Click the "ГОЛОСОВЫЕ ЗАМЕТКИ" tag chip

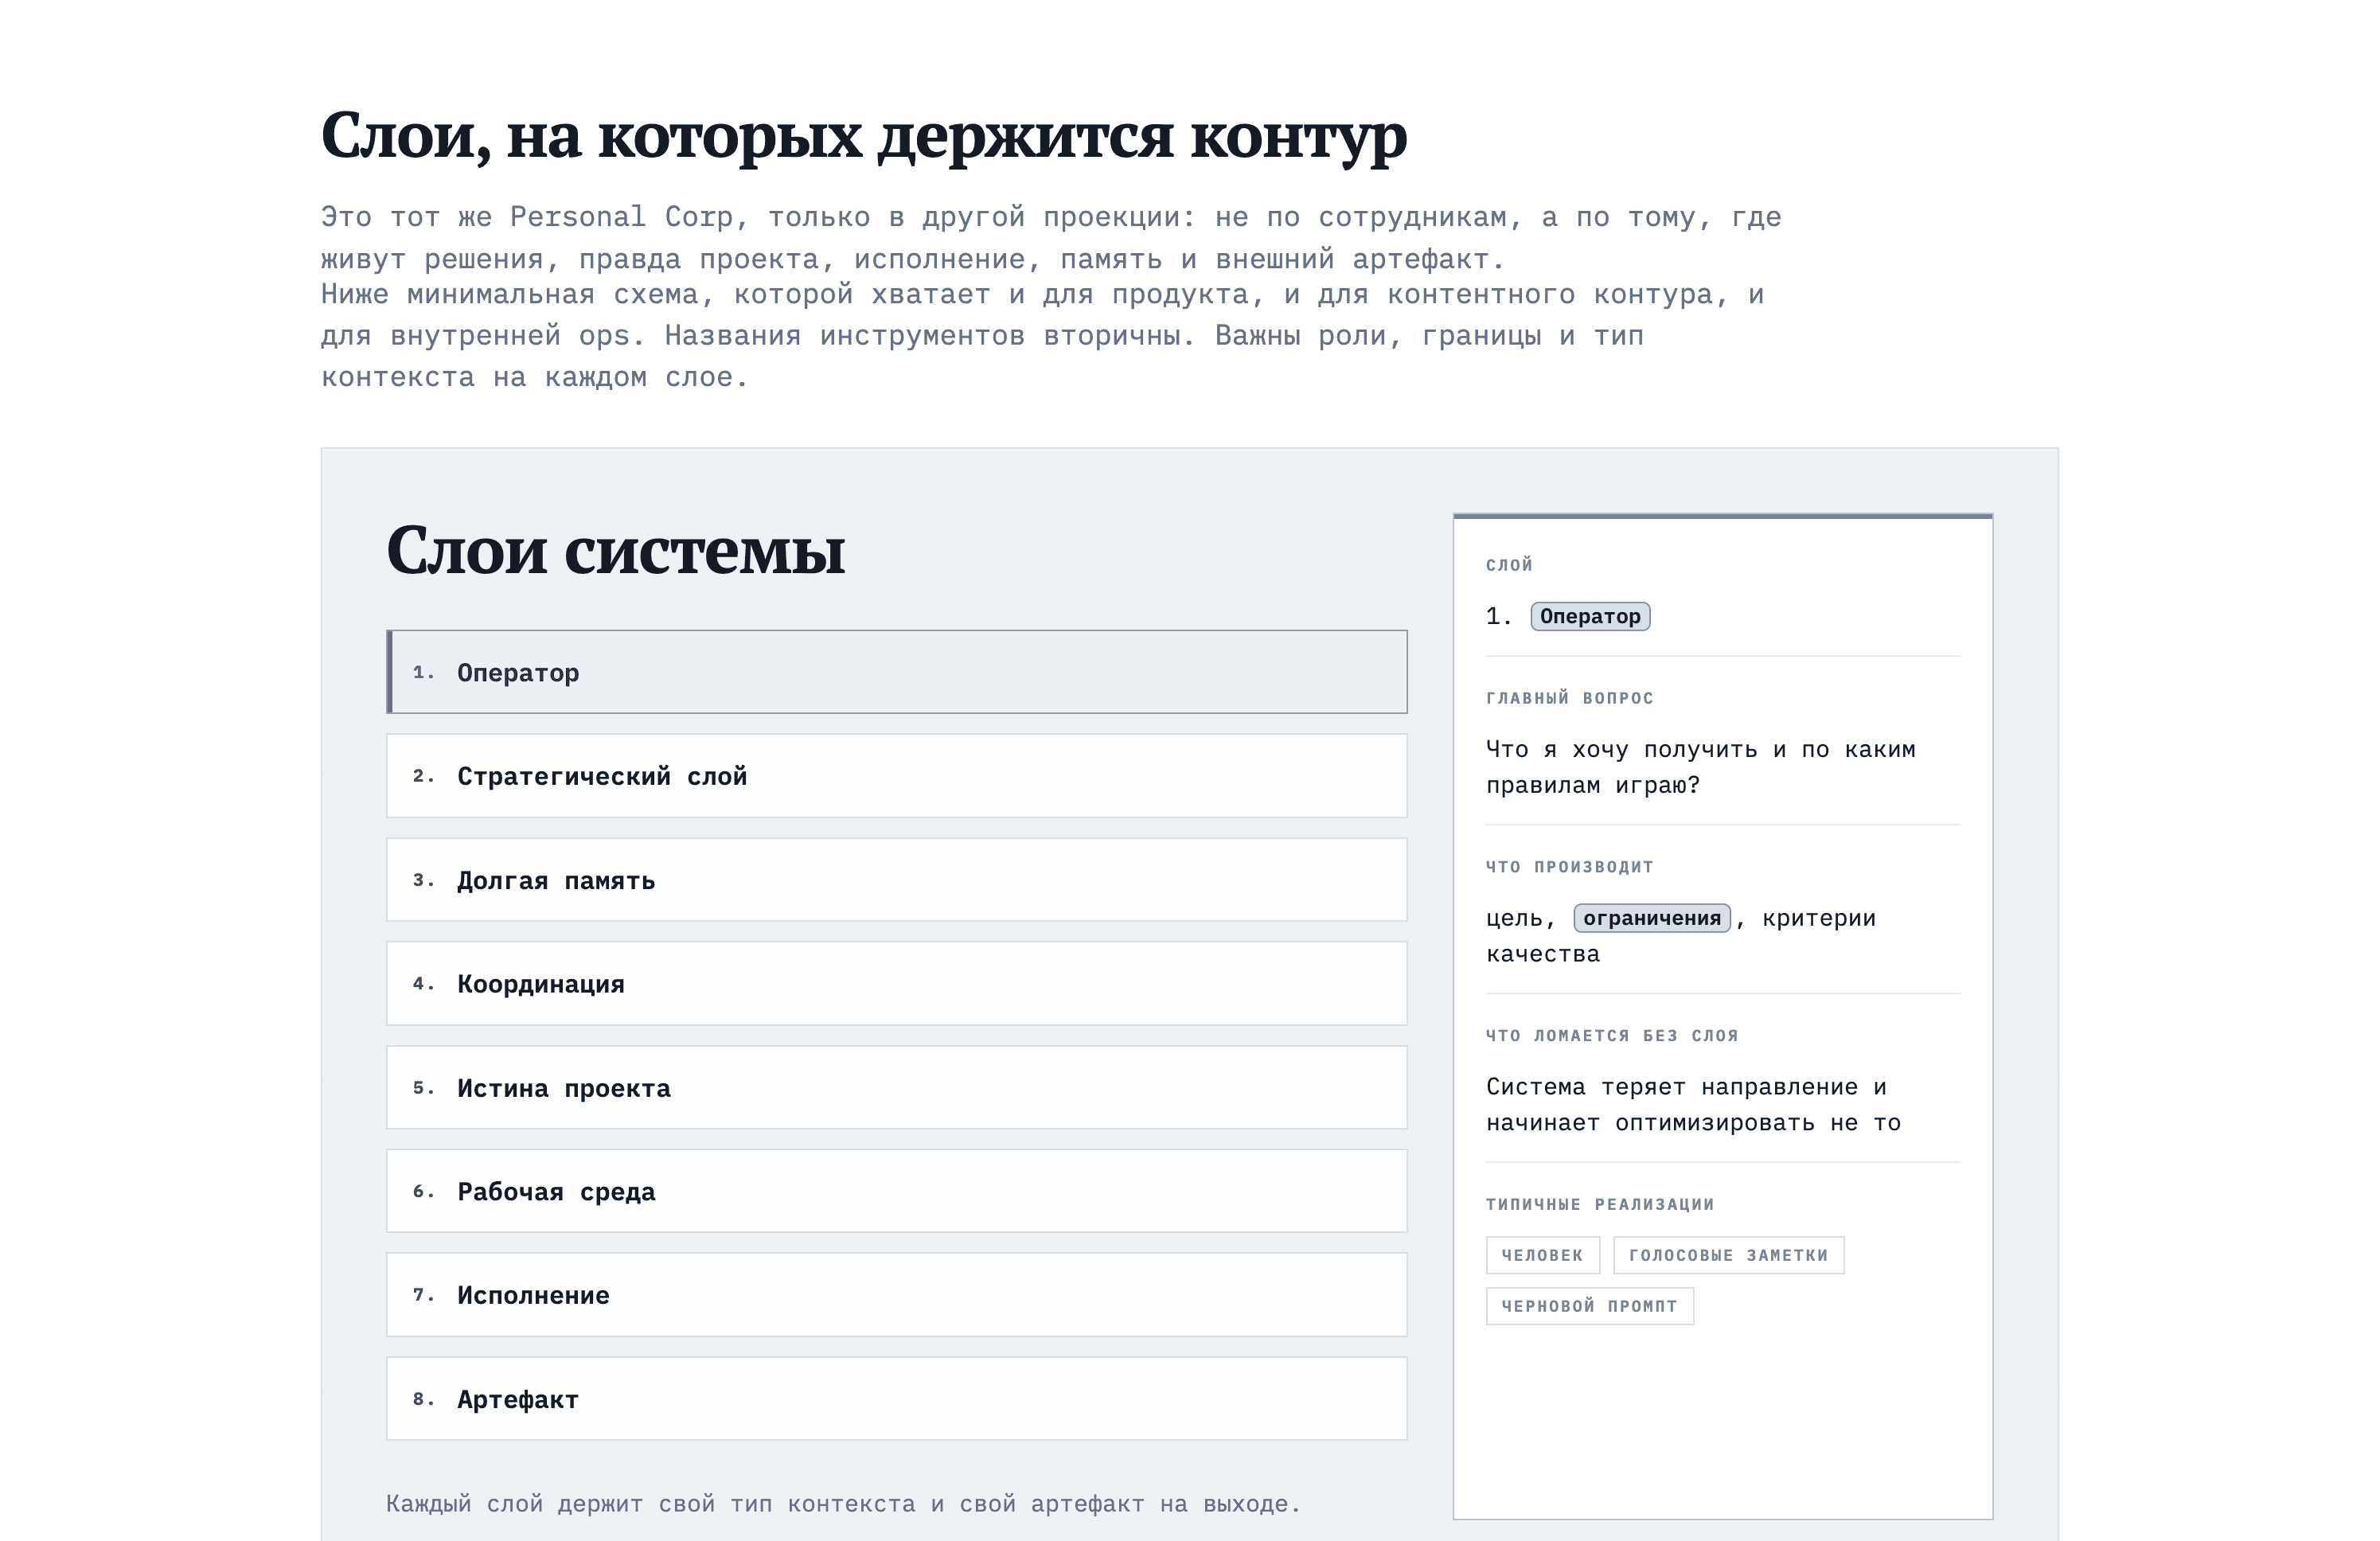(1728, 1255)
